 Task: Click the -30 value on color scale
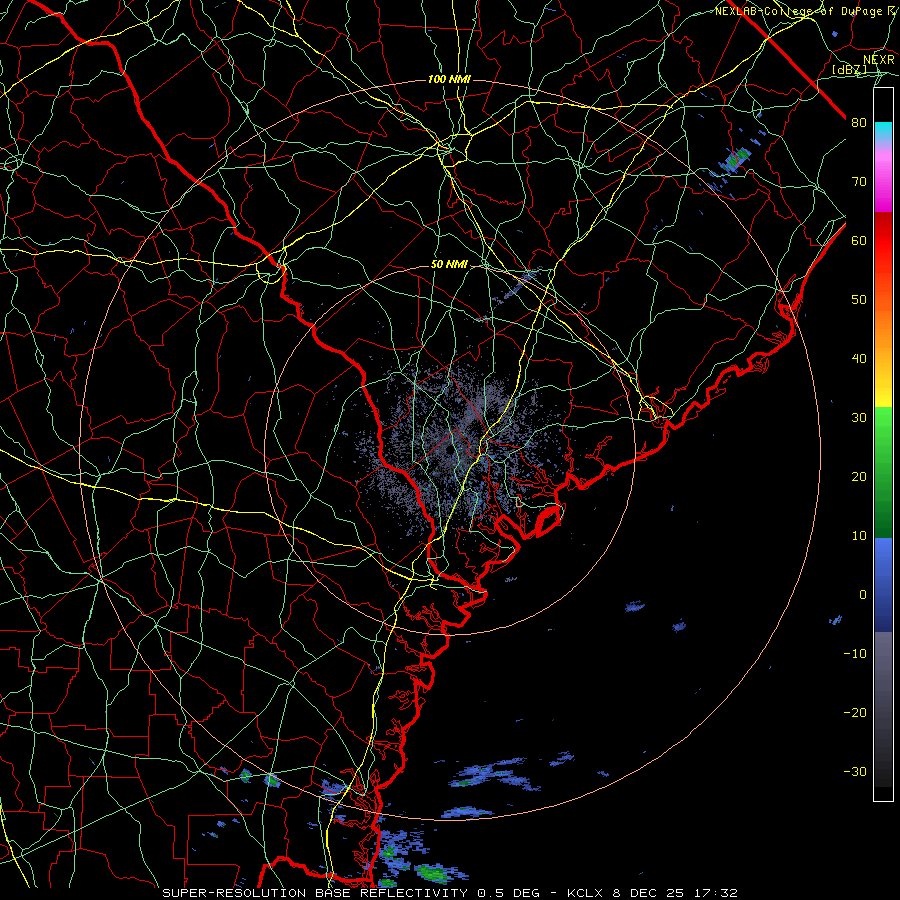coord(855,772)
